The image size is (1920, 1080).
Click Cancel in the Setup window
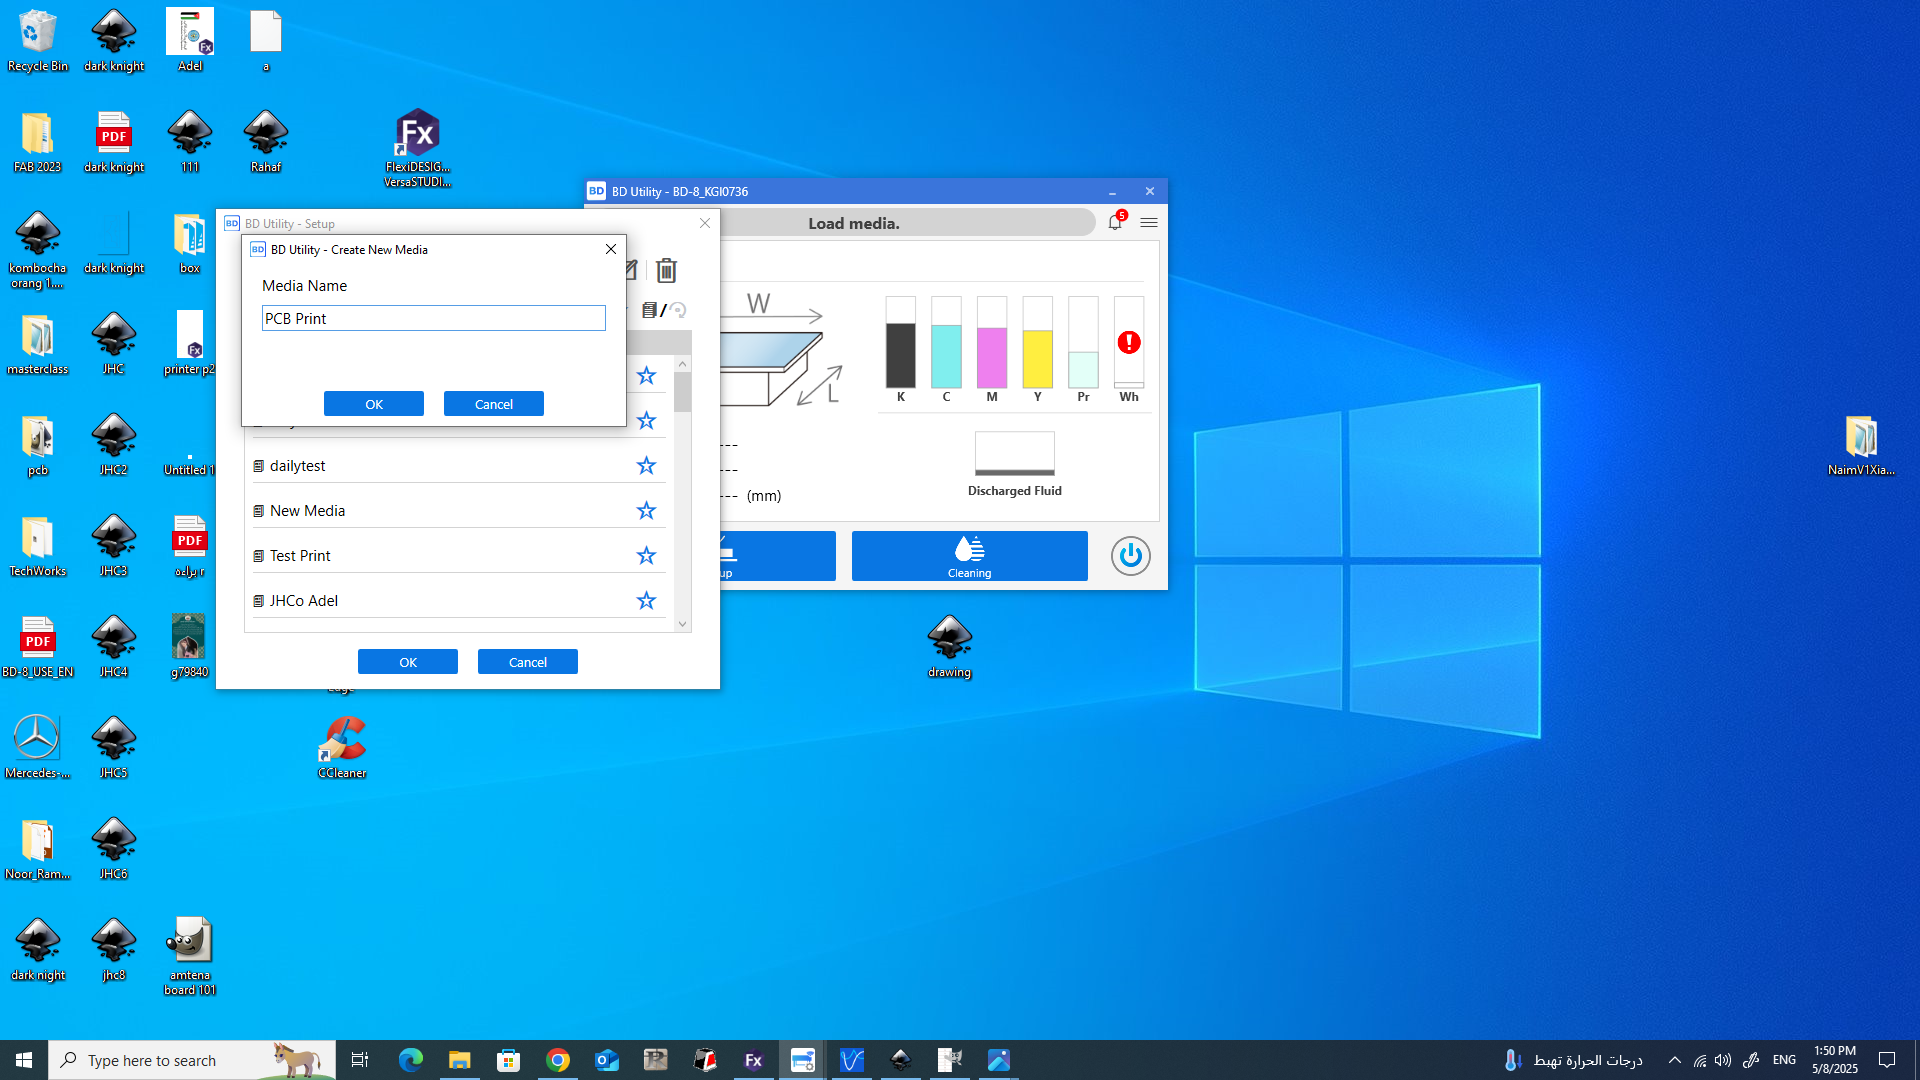point(528,662)
